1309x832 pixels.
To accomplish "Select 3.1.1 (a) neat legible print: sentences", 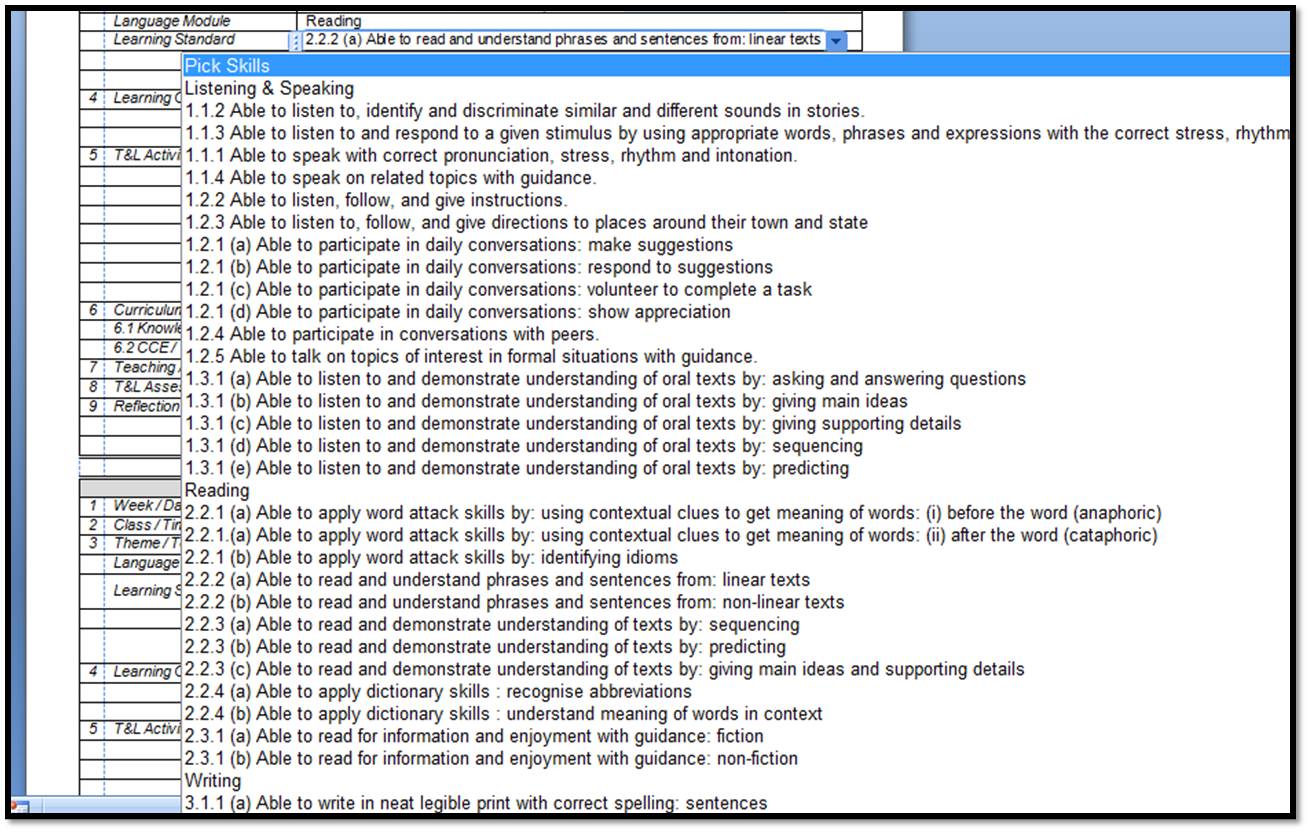I will pyautogui.click(x=476, y=803).
